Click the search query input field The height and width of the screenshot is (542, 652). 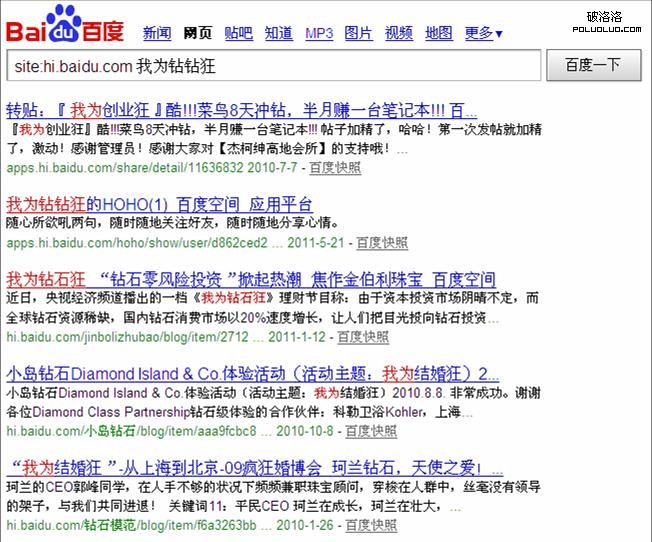[270, 67]
